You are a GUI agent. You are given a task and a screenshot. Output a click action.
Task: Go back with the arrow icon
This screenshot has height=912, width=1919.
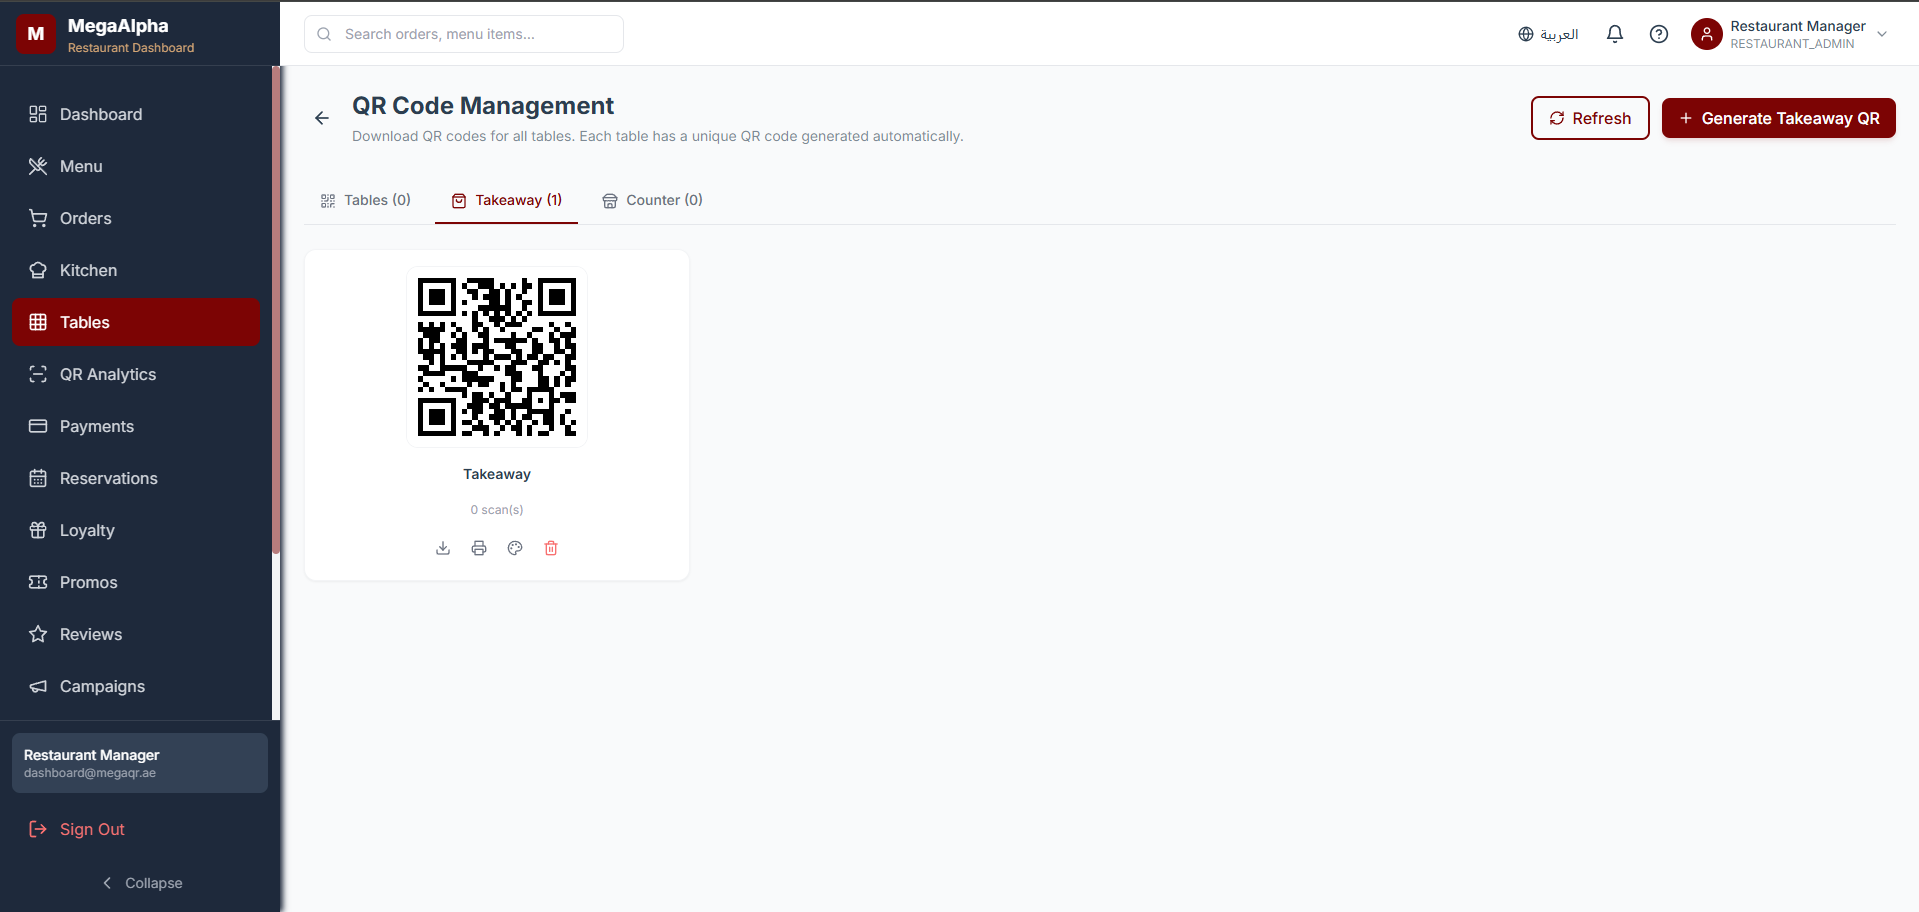point(322,118)
